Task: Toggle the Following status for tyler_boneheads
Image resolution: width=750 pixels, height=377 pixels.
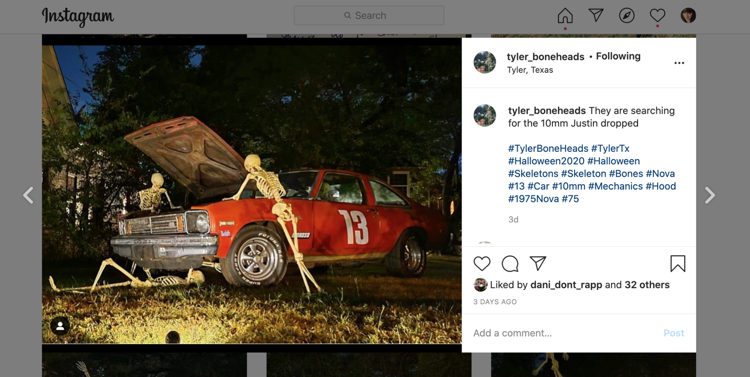Action: pos(618,56)
